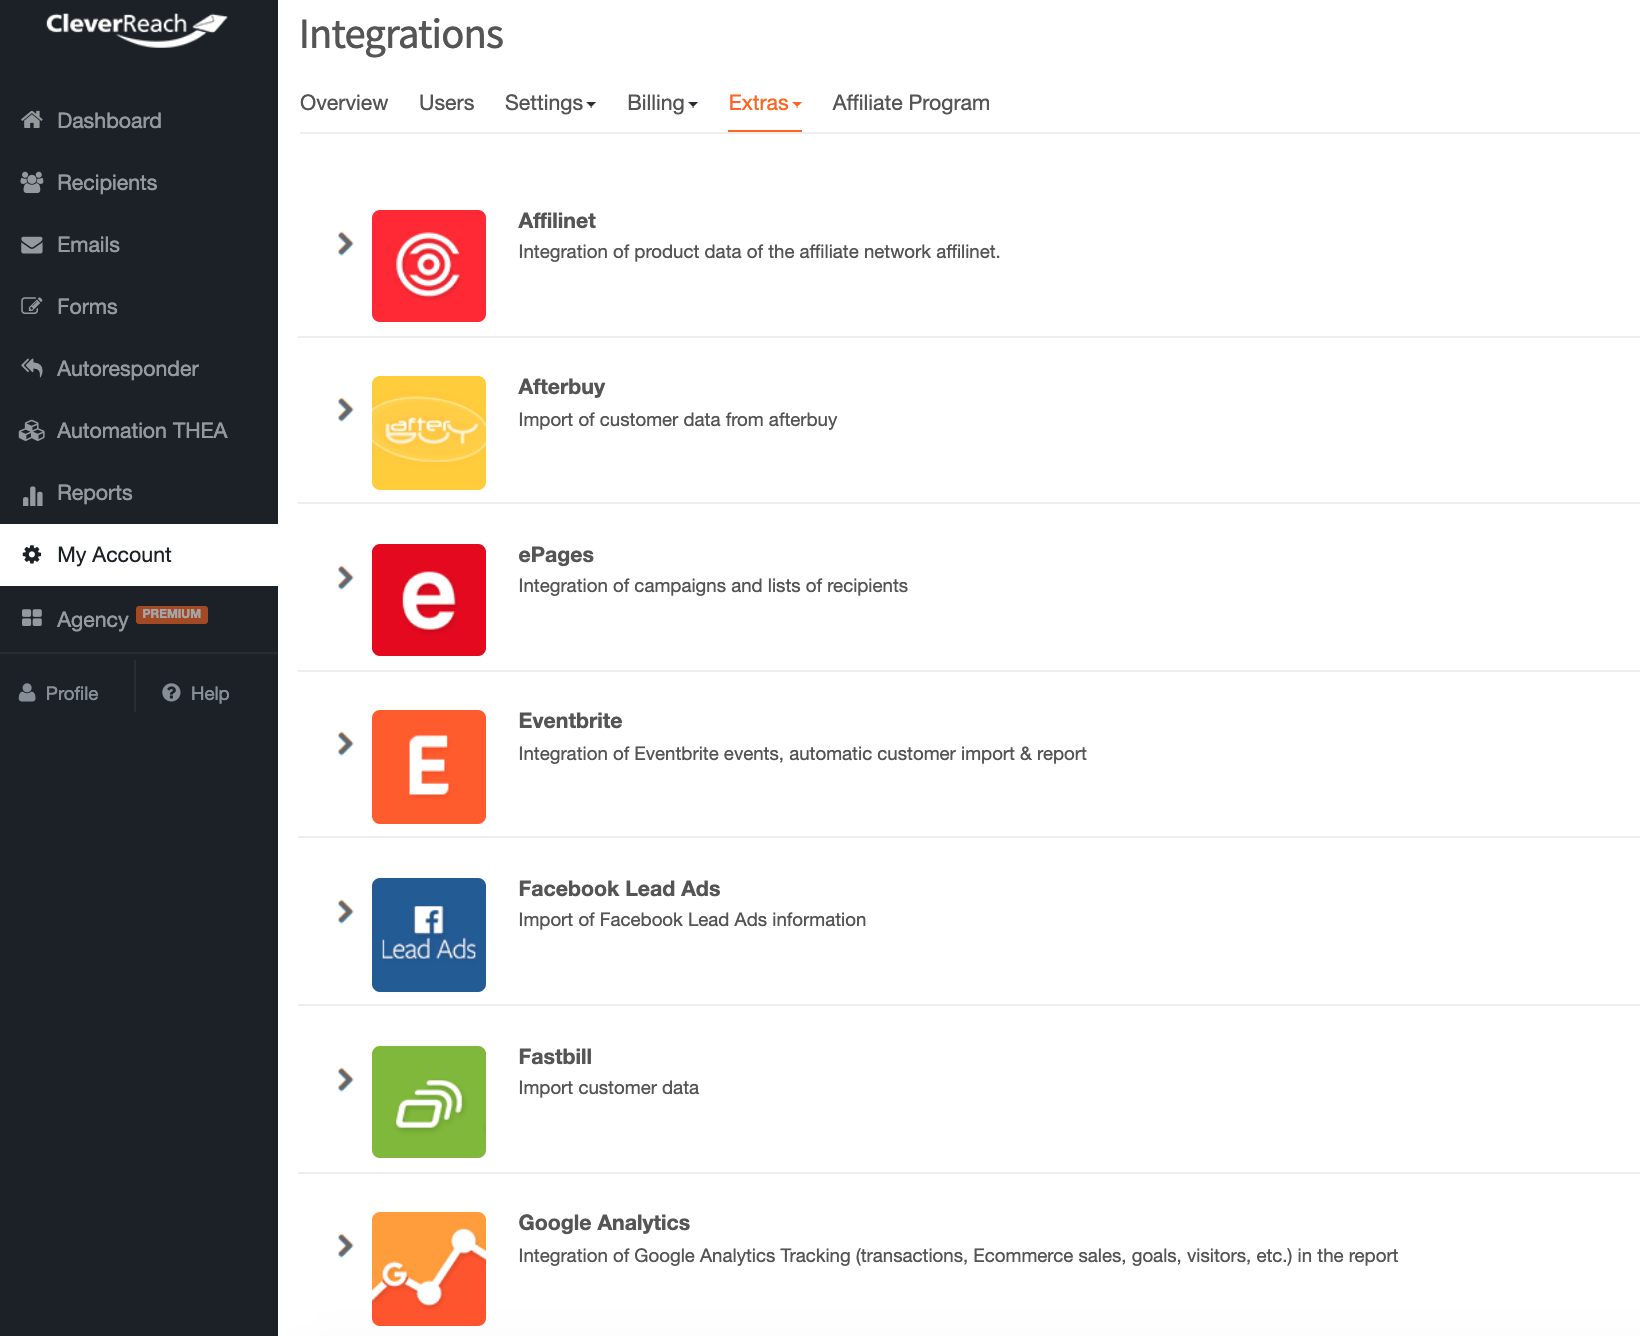Screen dimensions: 1640x1336
Task: Click the Affilinet red logo tile
Action: pos(429,266)
